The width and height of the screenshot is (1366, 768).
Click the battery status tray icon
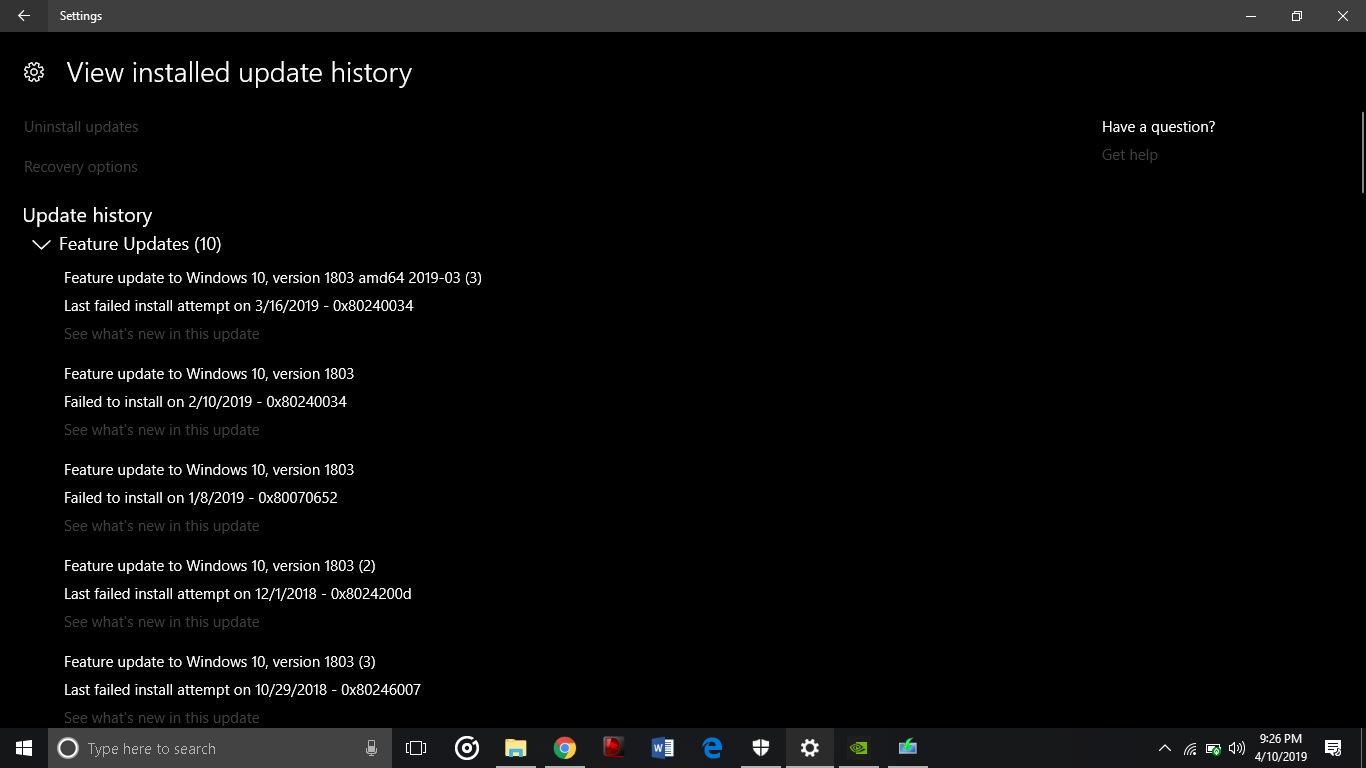coord(1213,748)
